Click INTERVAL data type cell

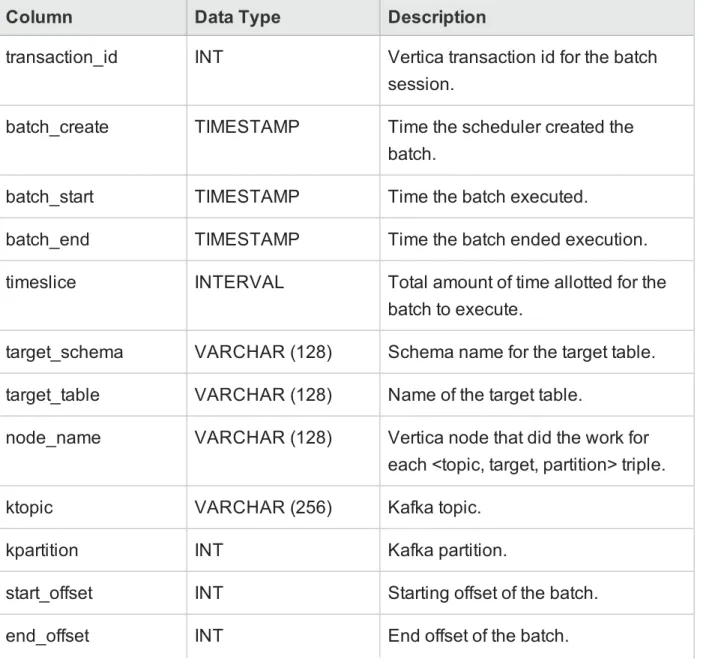[x=283, y=296]
